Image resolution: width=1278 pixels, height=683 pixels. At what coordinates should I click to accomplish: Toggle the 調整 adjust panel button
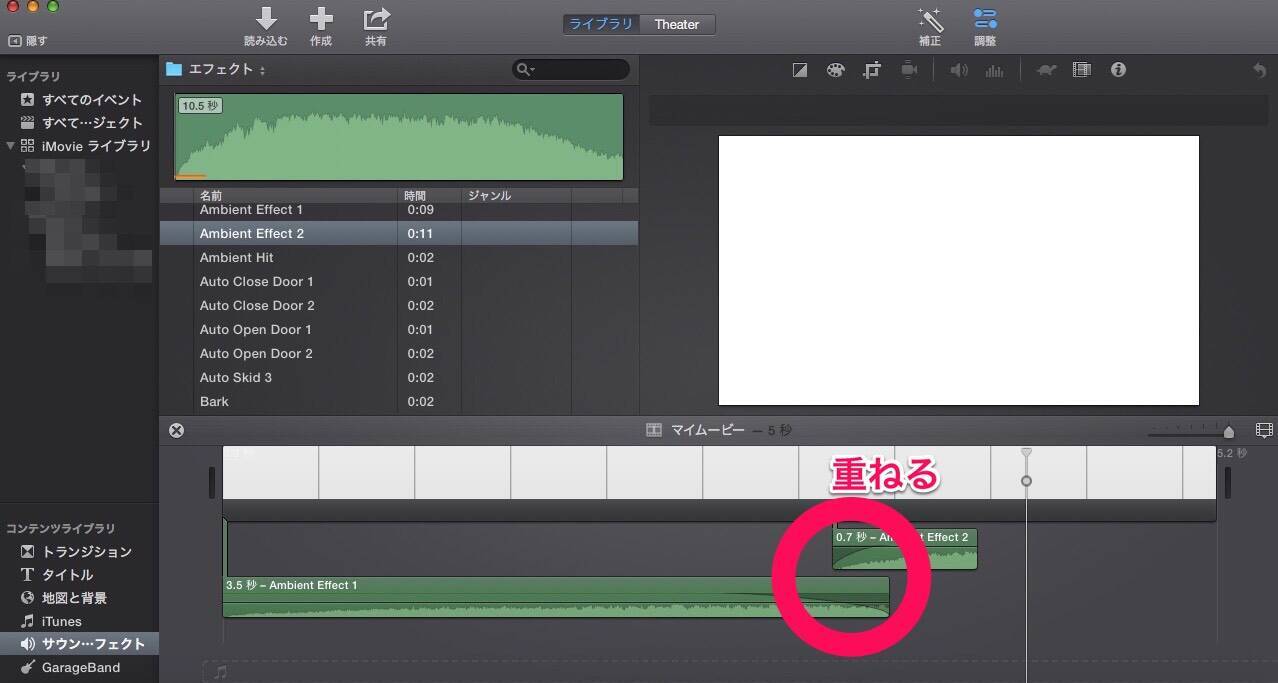985,19
